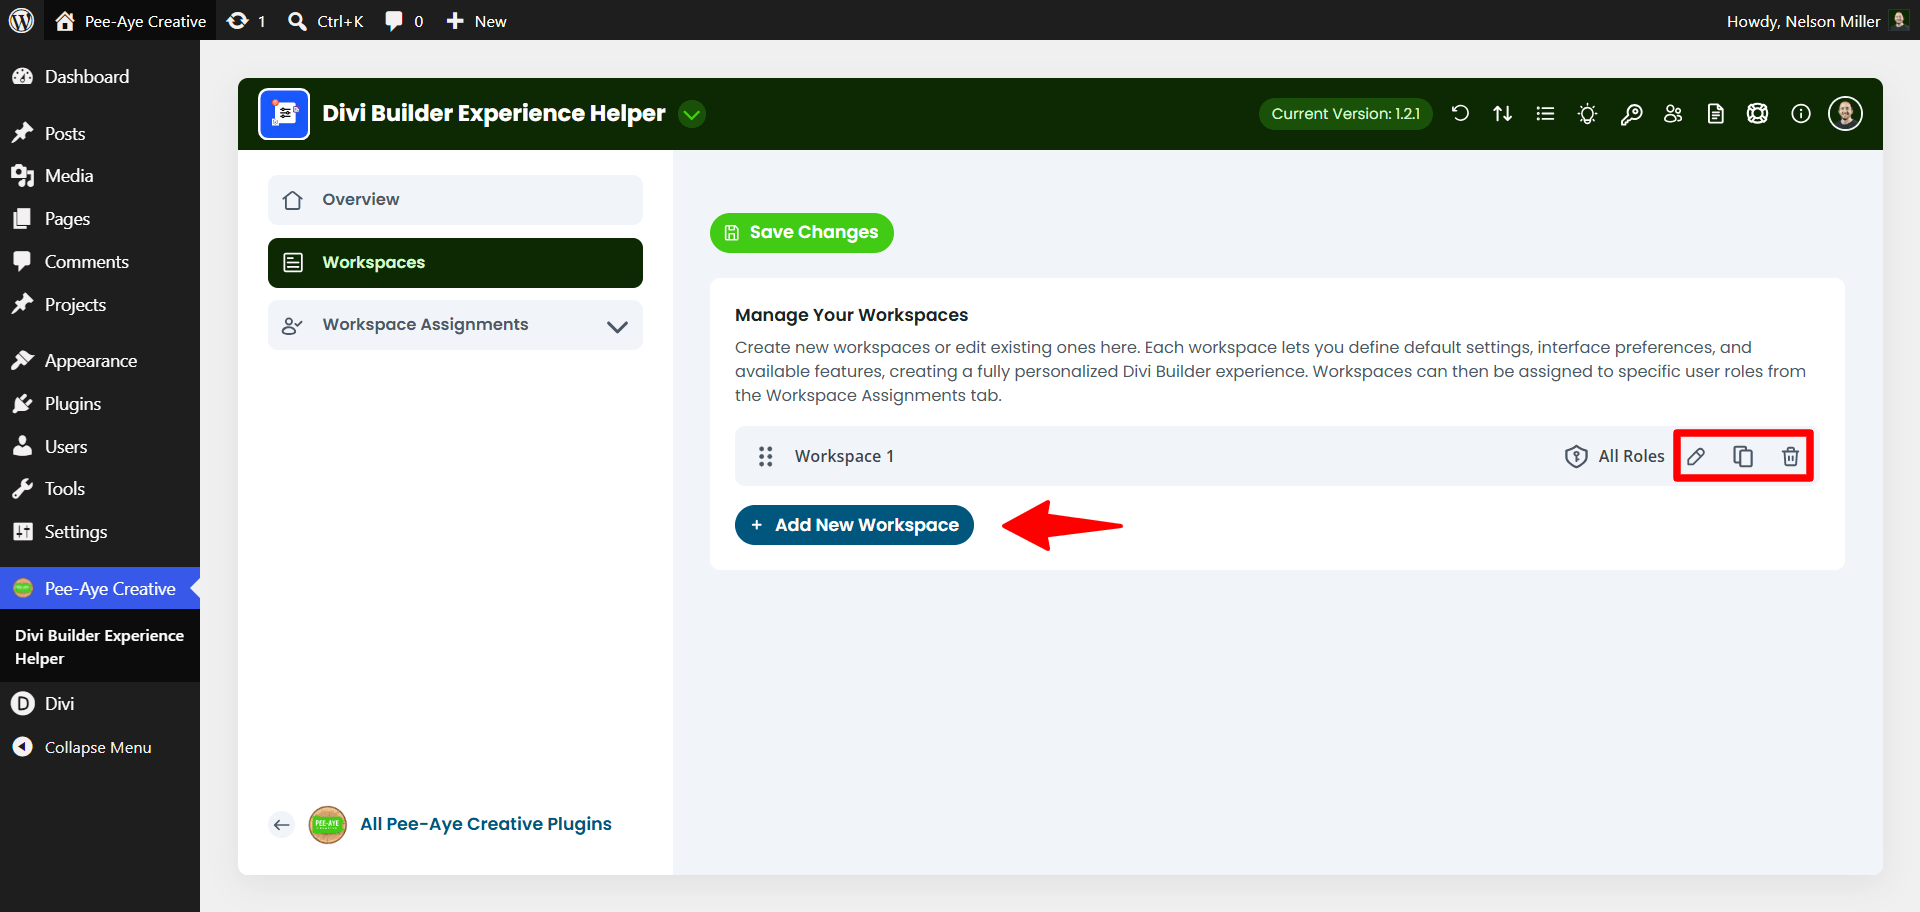This screenshot has height=912, width=1920.
Task: Open Divi Builder Experience Helper submenu link
Action: (99, 647)
